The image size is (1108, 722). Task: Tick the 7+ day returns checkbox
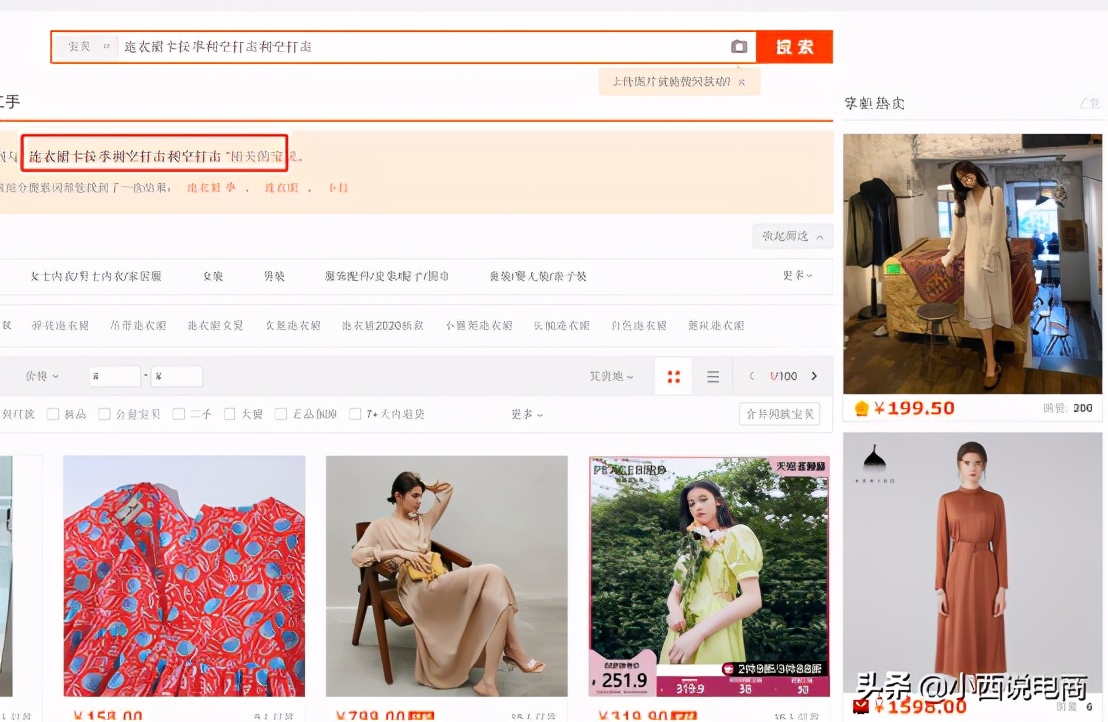(x=355, y=414)
